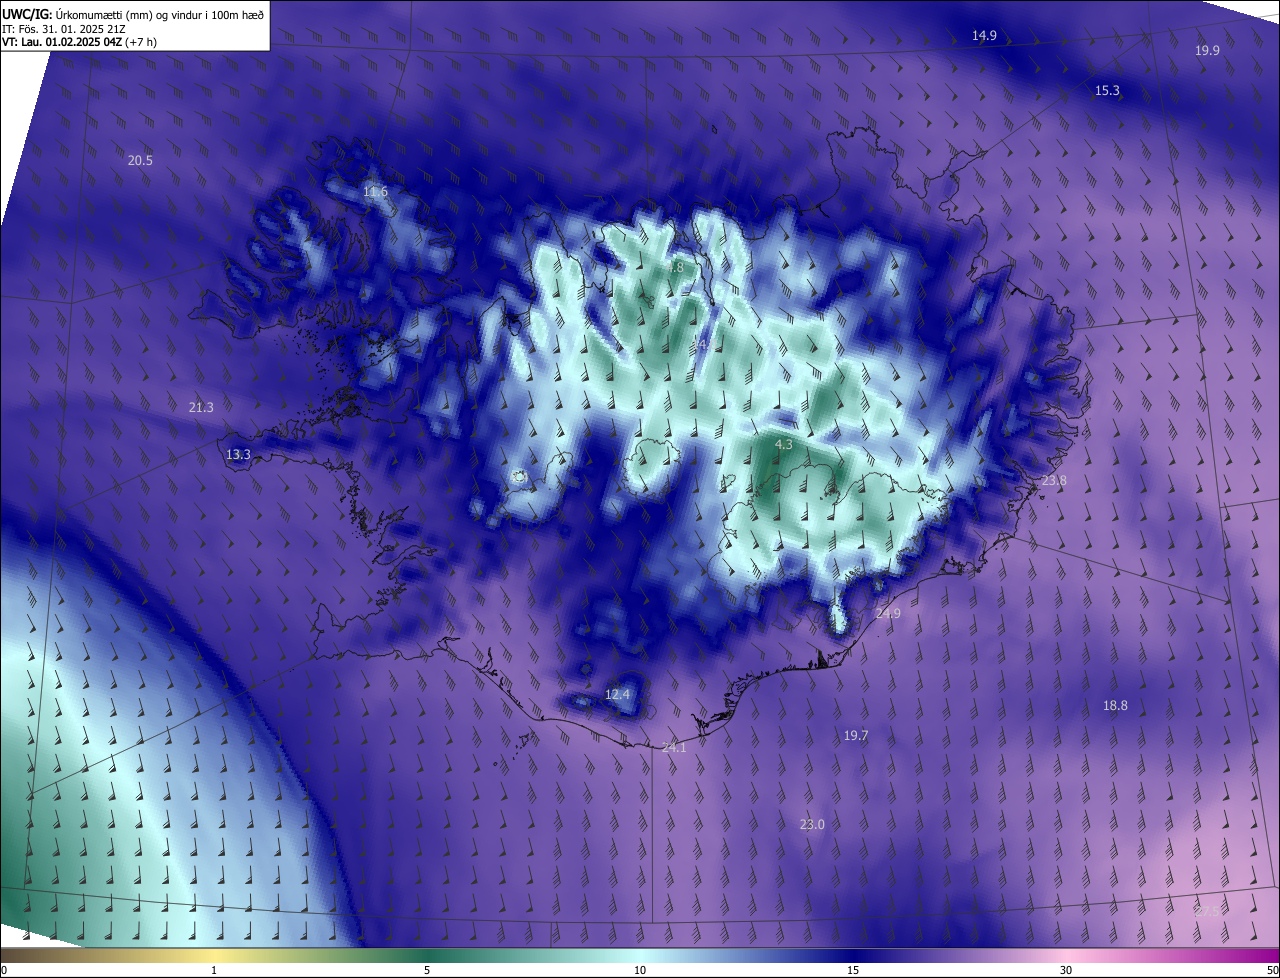Click the 19.7 value label
Screen dimensions: 1280x978
(x=856, y=736)
